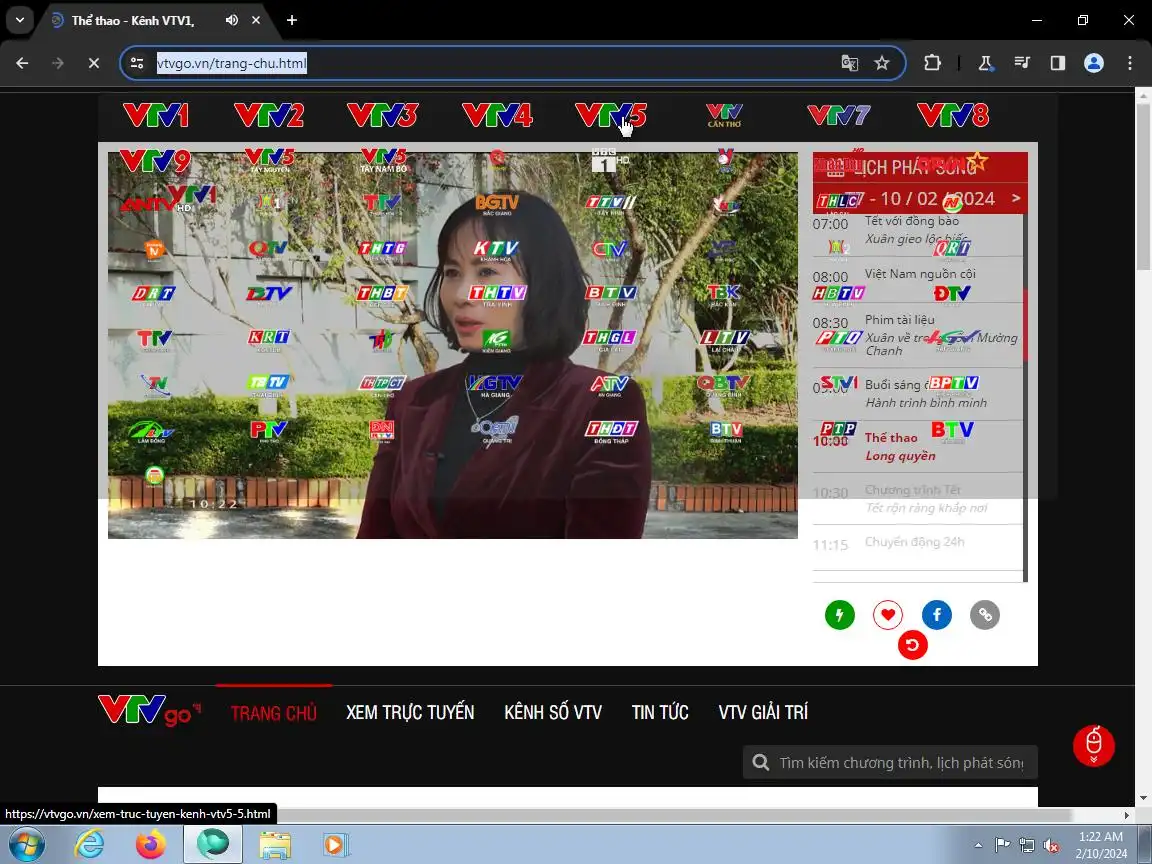This screenshot has width=1152, height=864.
Task: Click the VTVgo logo link
Action: [149, 710]
